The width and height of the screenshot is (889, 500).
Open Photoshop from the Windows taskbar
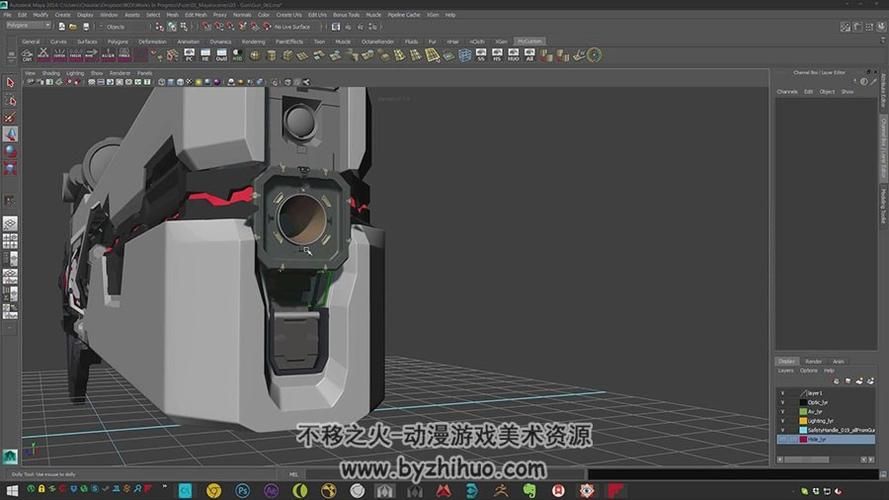click(242, 490)
